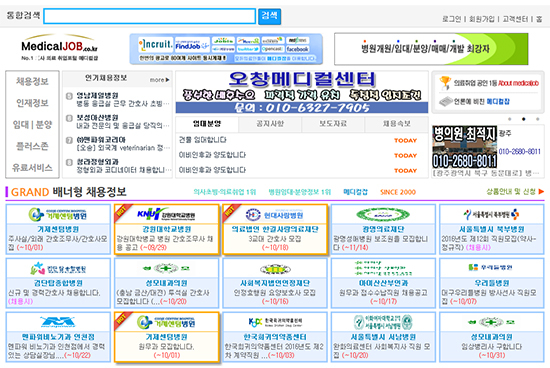
Task: Open the green cross logo above 투석실 간호사 모집
Action: [166, 269]
